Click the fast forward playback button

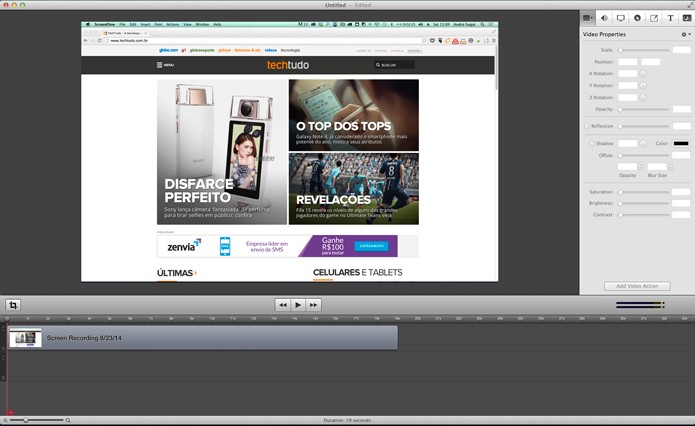313,305
